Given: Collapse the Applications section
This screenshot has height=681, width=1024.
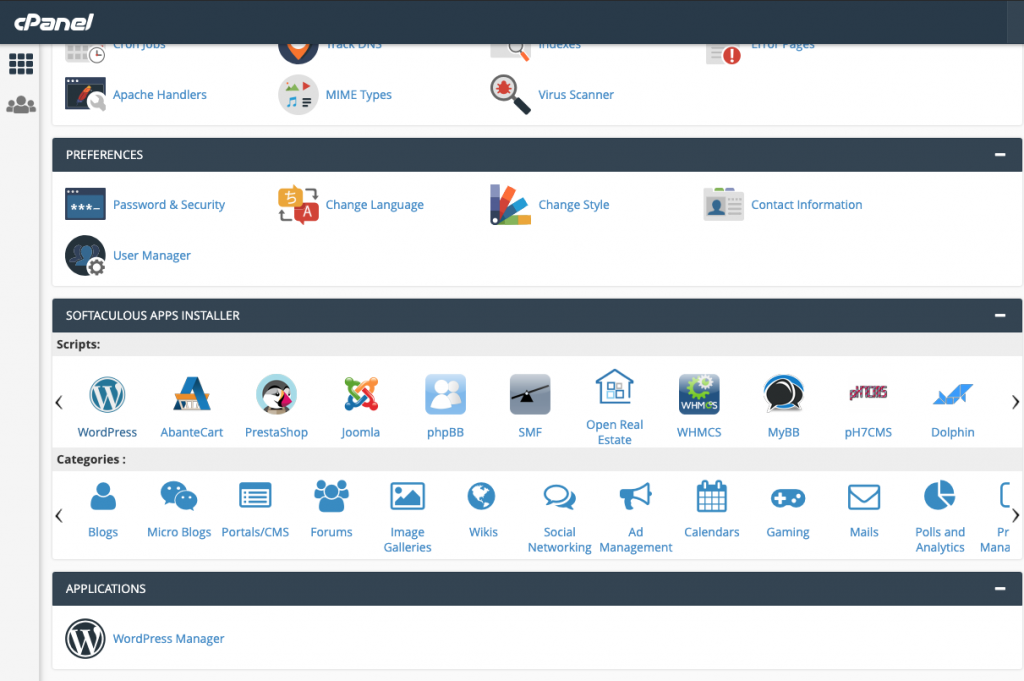Looking at the screenshot, I should [x=1000, y=588].
